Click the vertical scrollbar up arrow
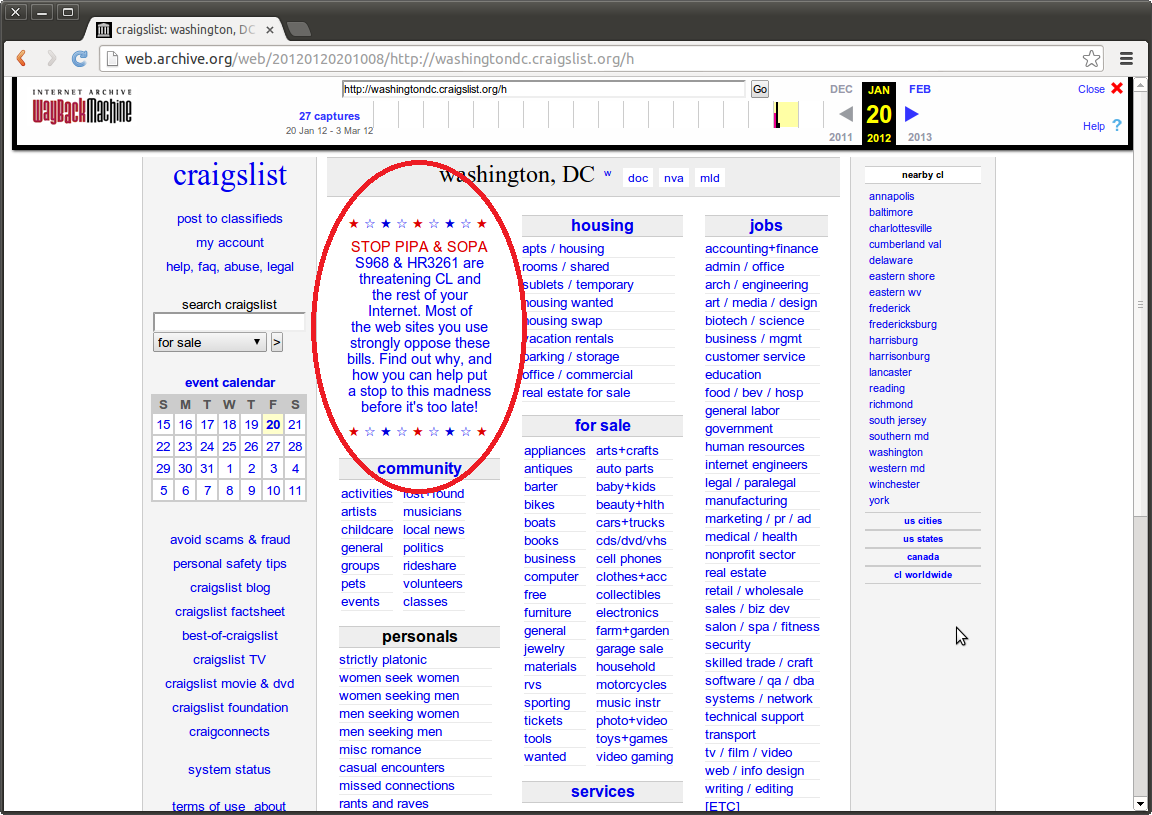Viewport: 1152px width, 815px height. (x=1140, y=84)
